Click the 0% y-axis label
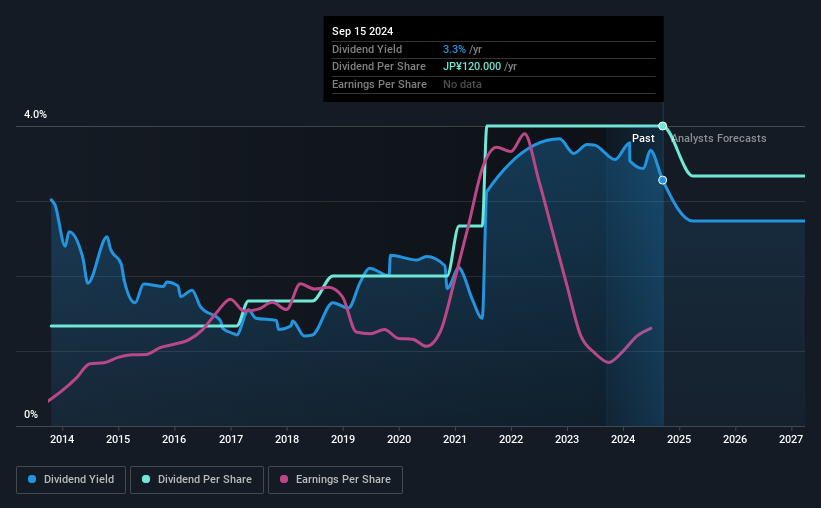This screenshot has width=821, height=508. click(31, 414)
